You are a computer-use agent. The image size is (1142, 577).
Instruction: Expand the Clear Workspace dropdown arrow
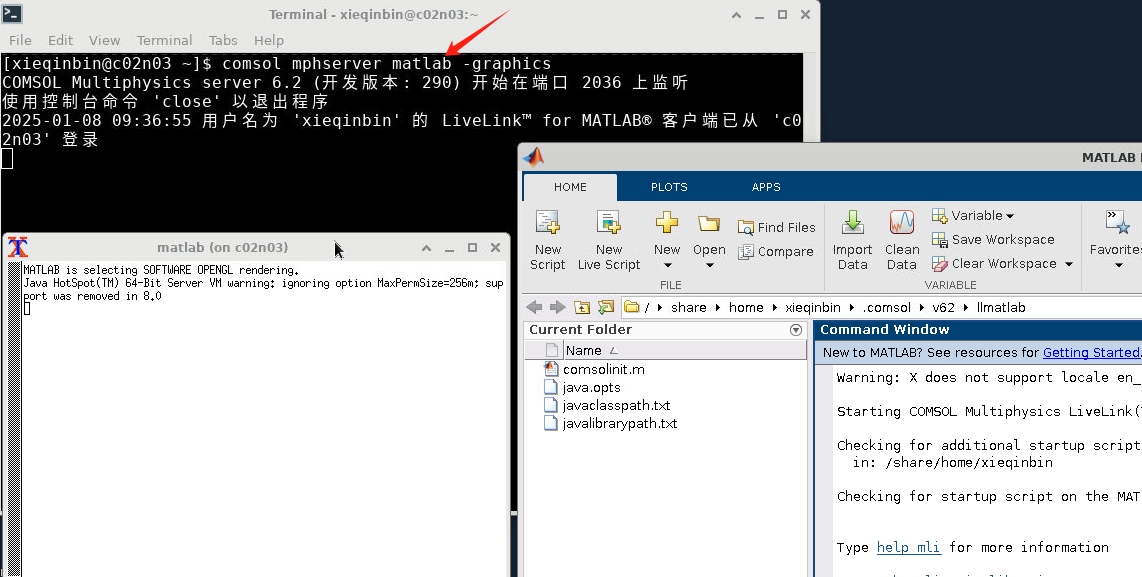click(x=1068, y=264)
